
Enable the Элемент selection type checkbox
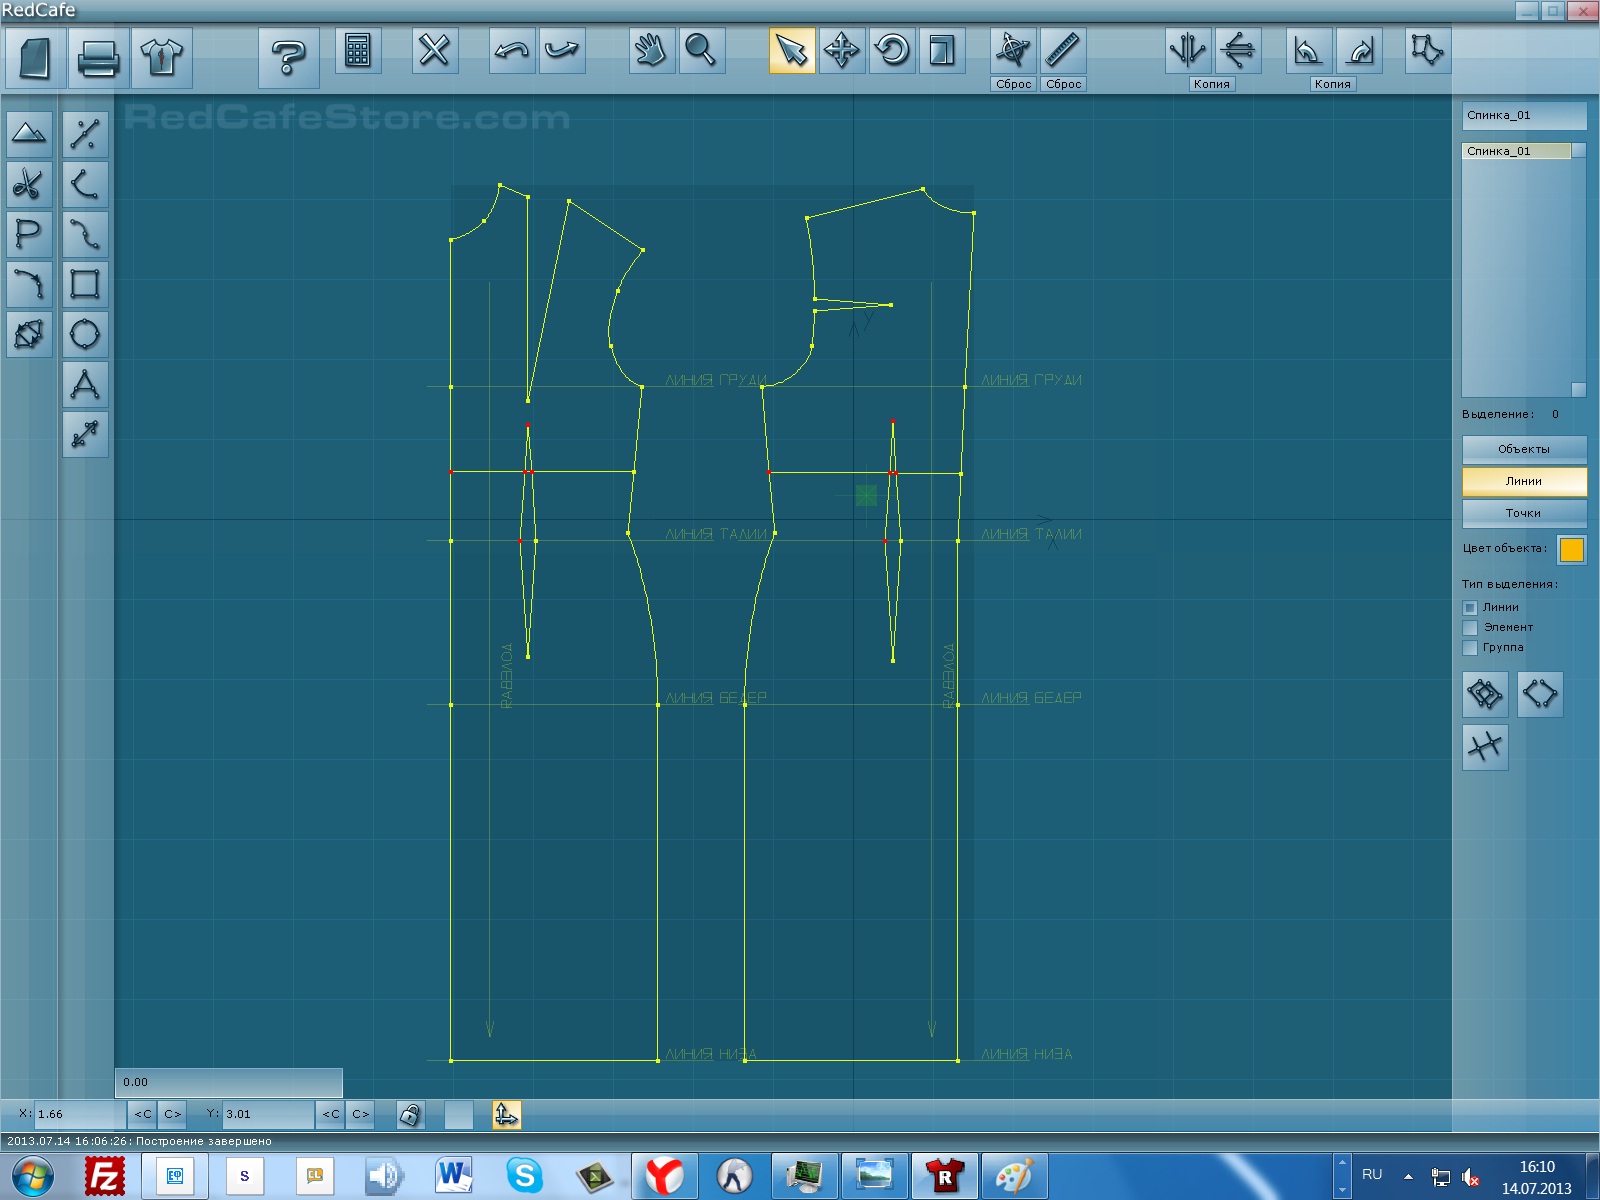1470,628
